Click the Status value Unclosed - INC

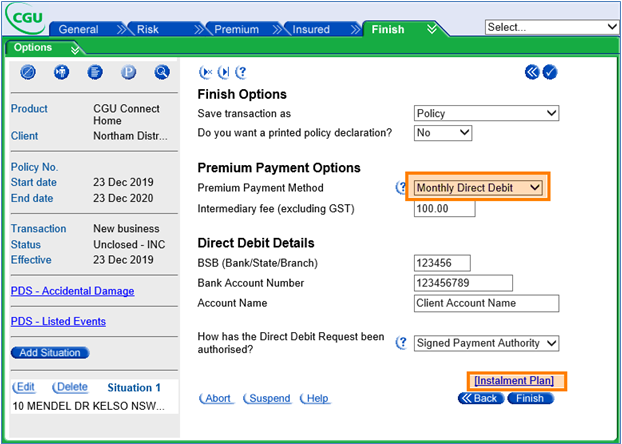click(x=129, y=244)
